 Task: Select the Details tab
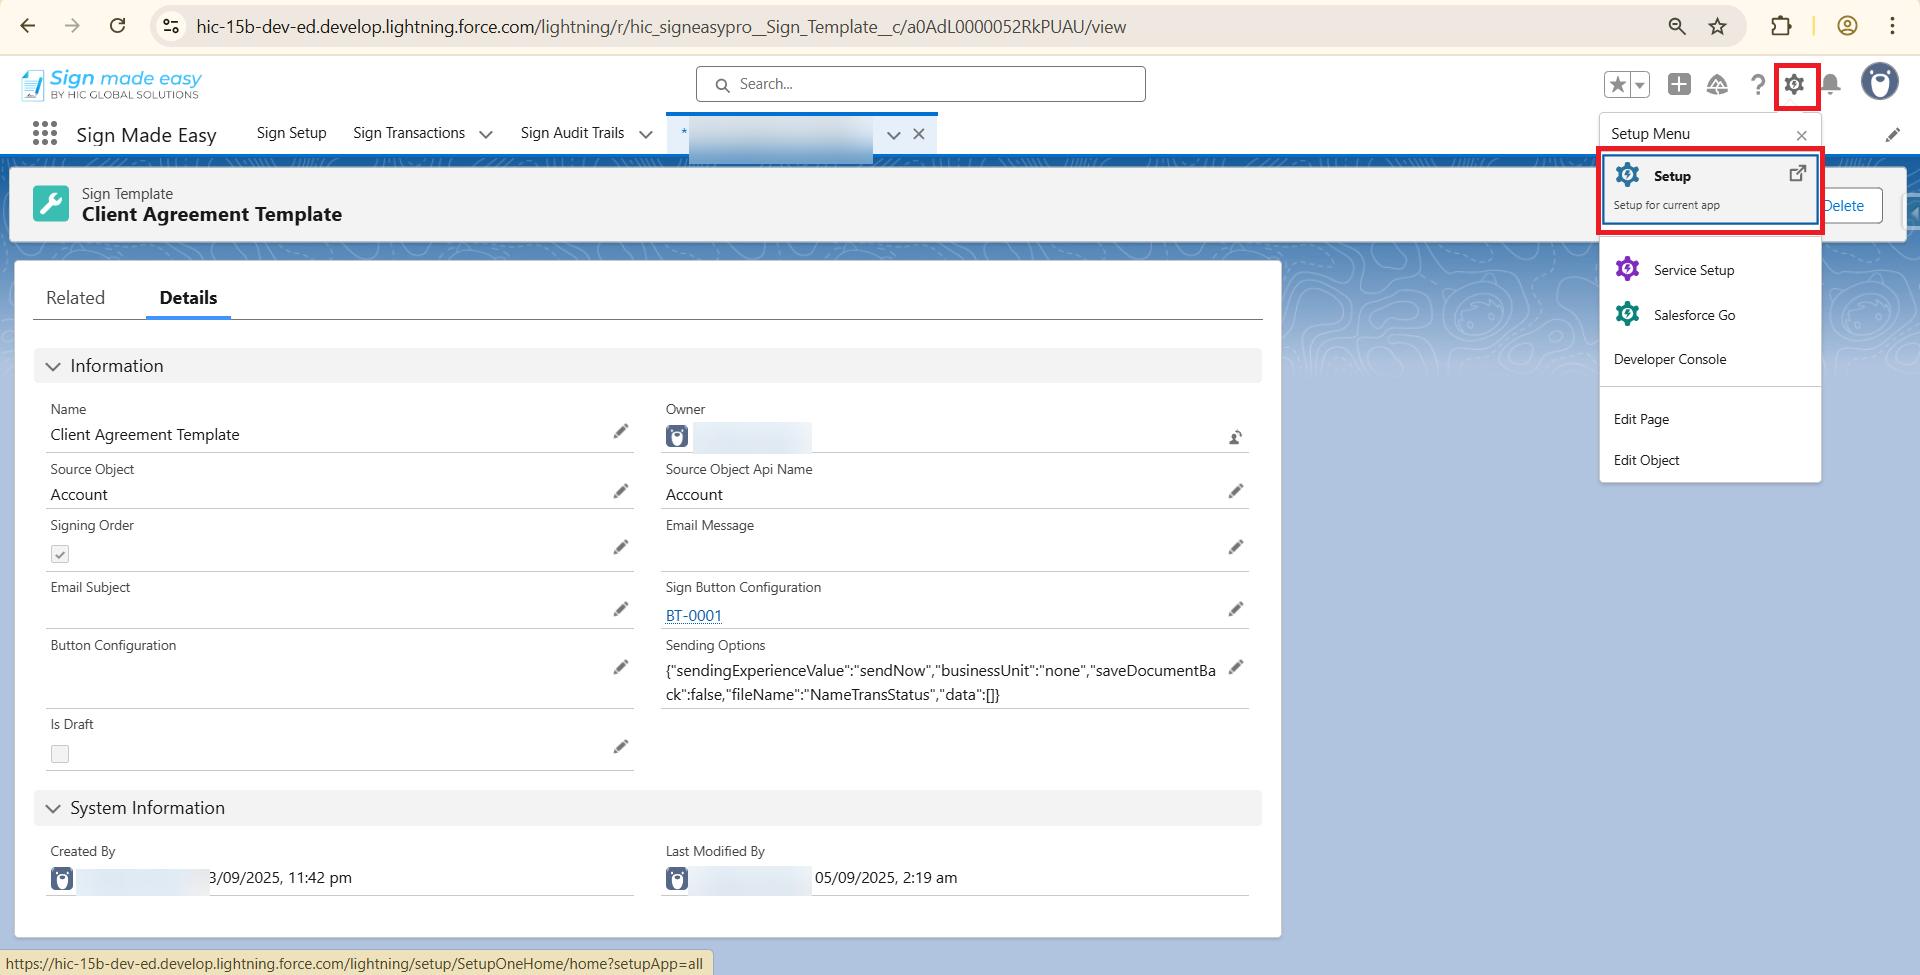tap(188, 298)
